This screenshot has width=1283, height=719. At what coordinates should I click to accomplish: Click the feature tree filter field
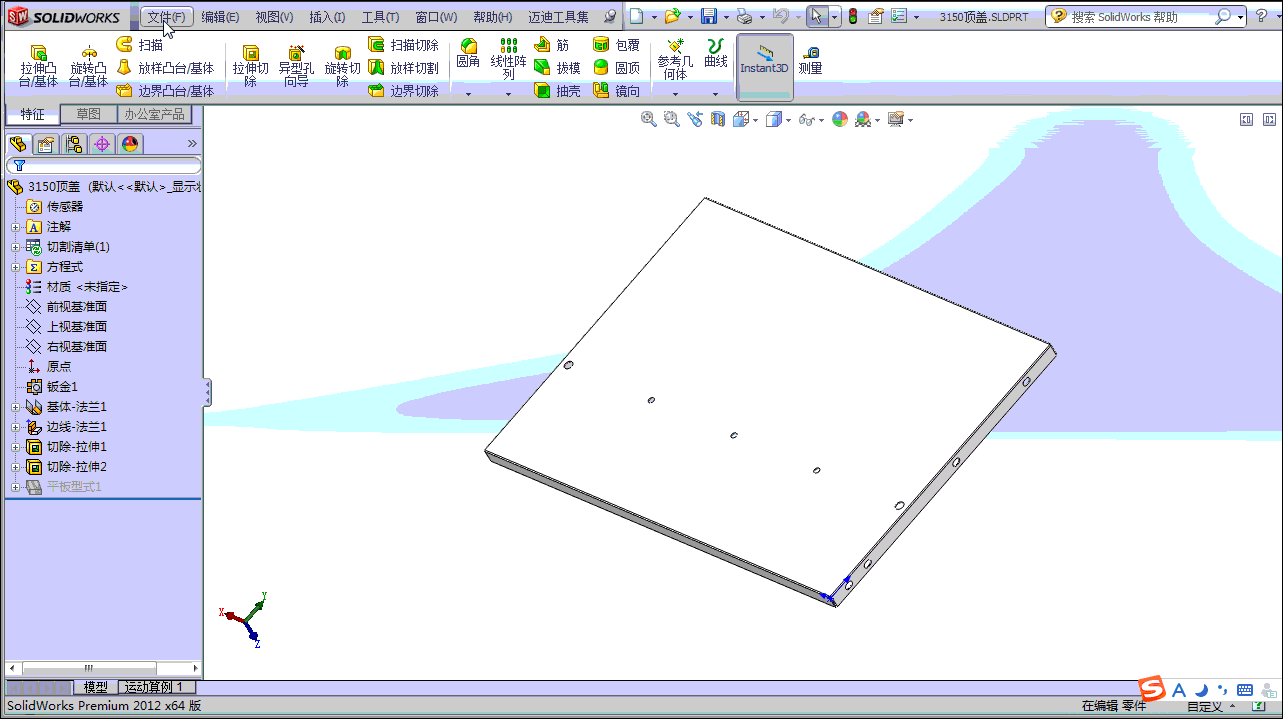pyautogui.click(x=104, y=165)
